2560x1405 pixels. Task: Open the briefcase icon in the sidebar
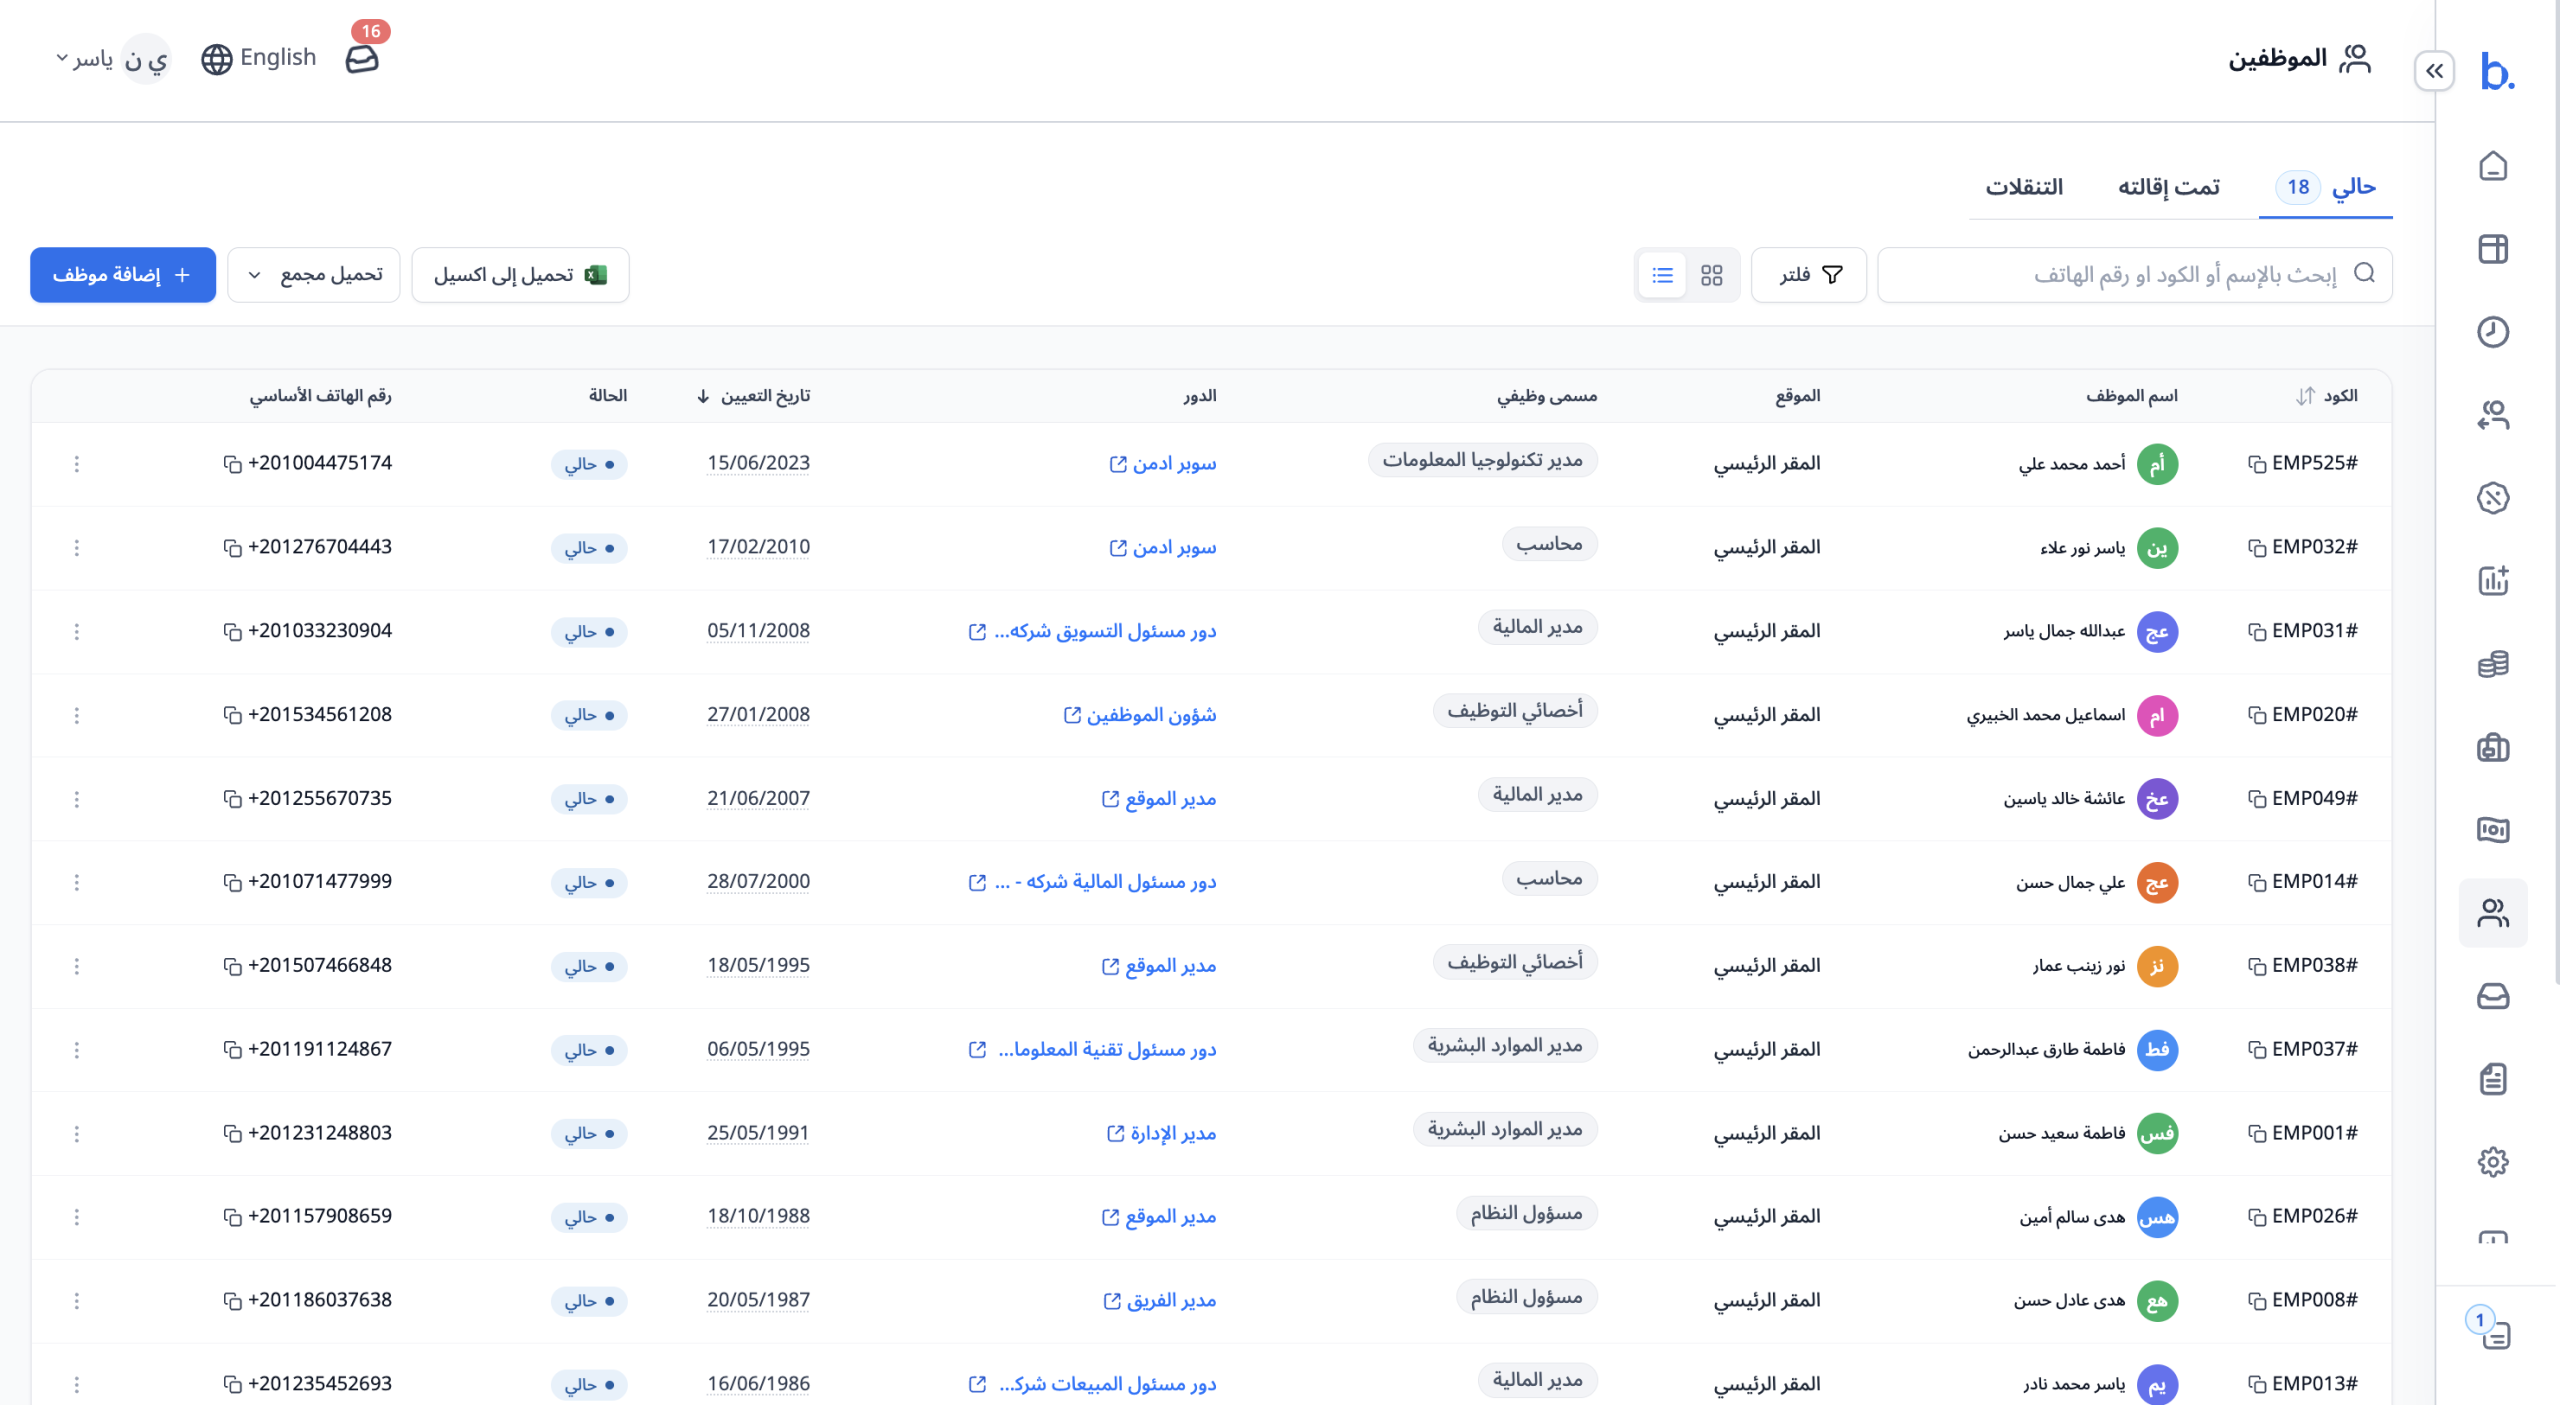[x=2493, y=747]
